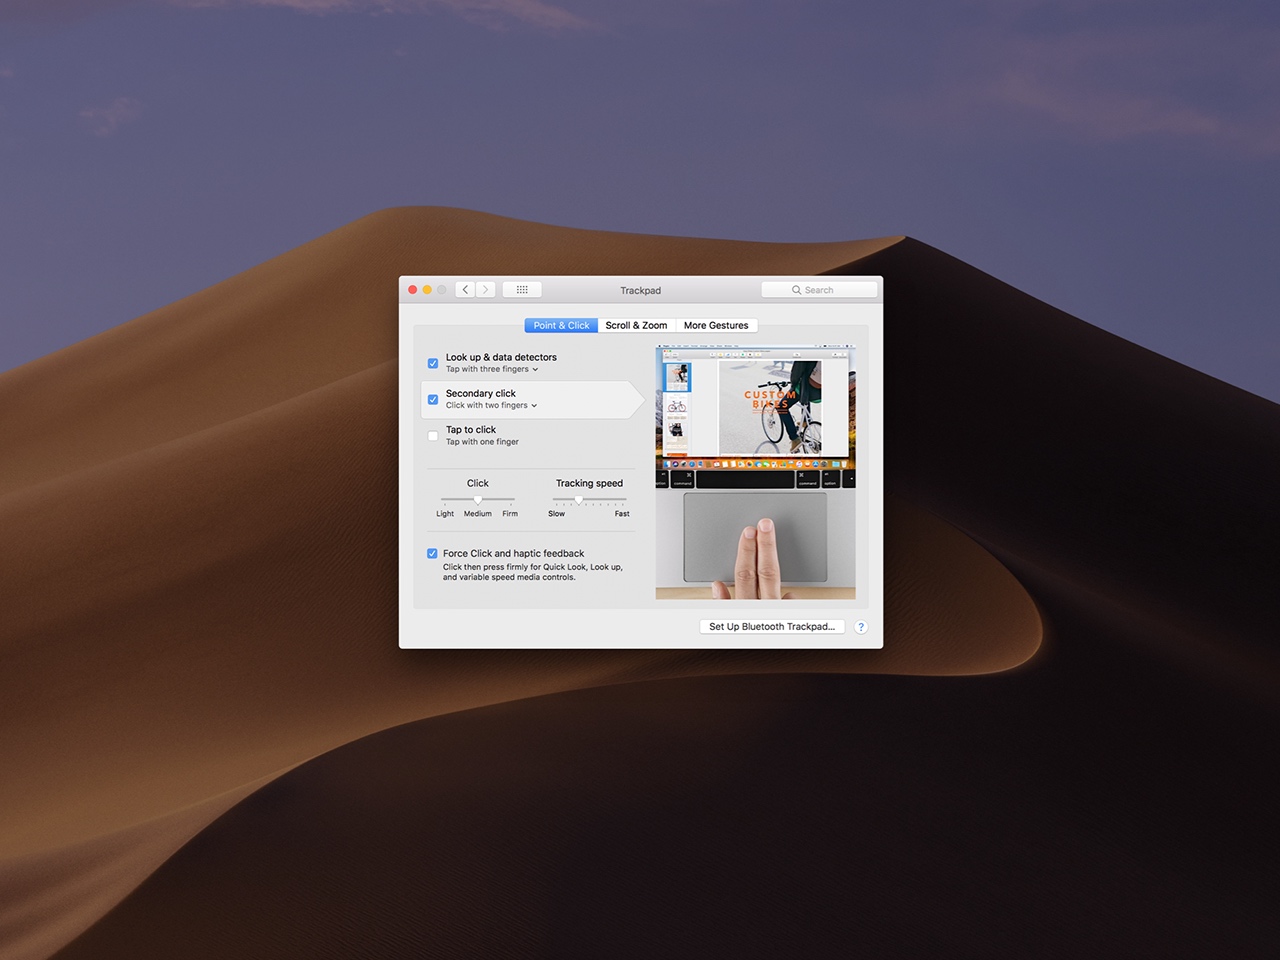Open the Tap with three fingers dropdown
The height and width of the screenshot is (960, 1280).
[x=535, y=369]
